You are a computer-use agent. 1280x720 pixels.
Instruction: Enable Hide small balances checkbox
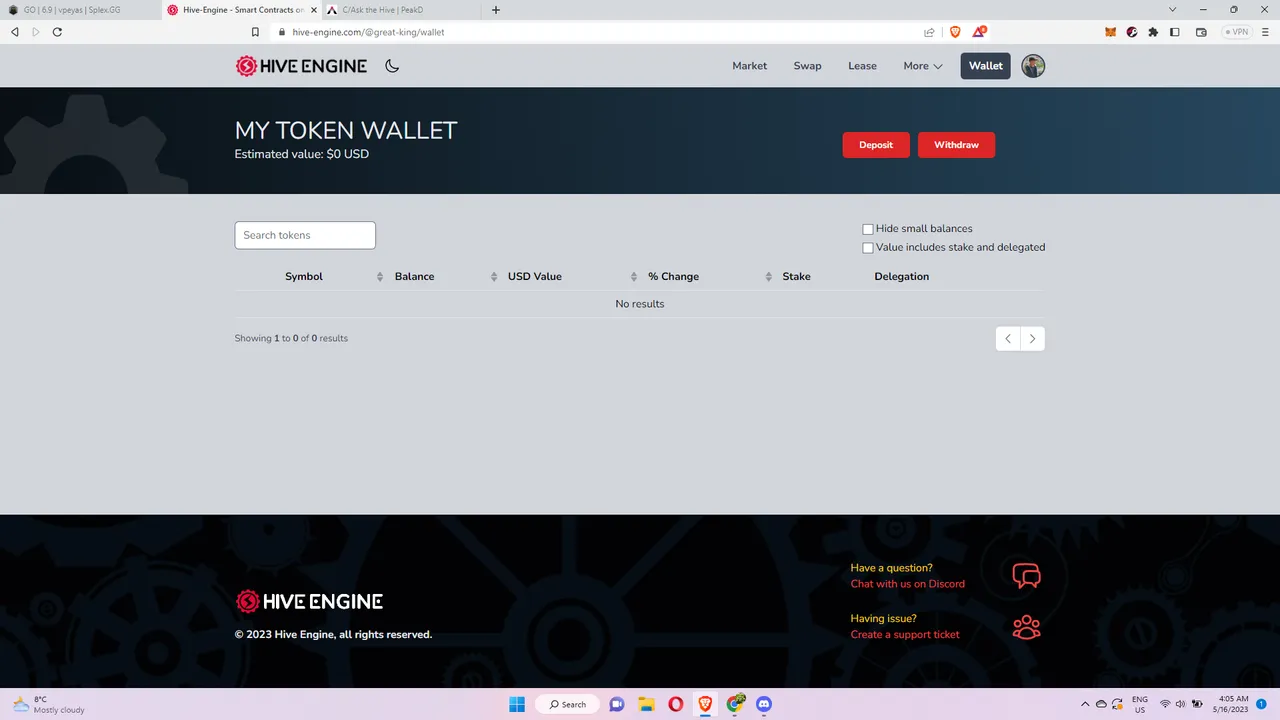pos(868,229)
